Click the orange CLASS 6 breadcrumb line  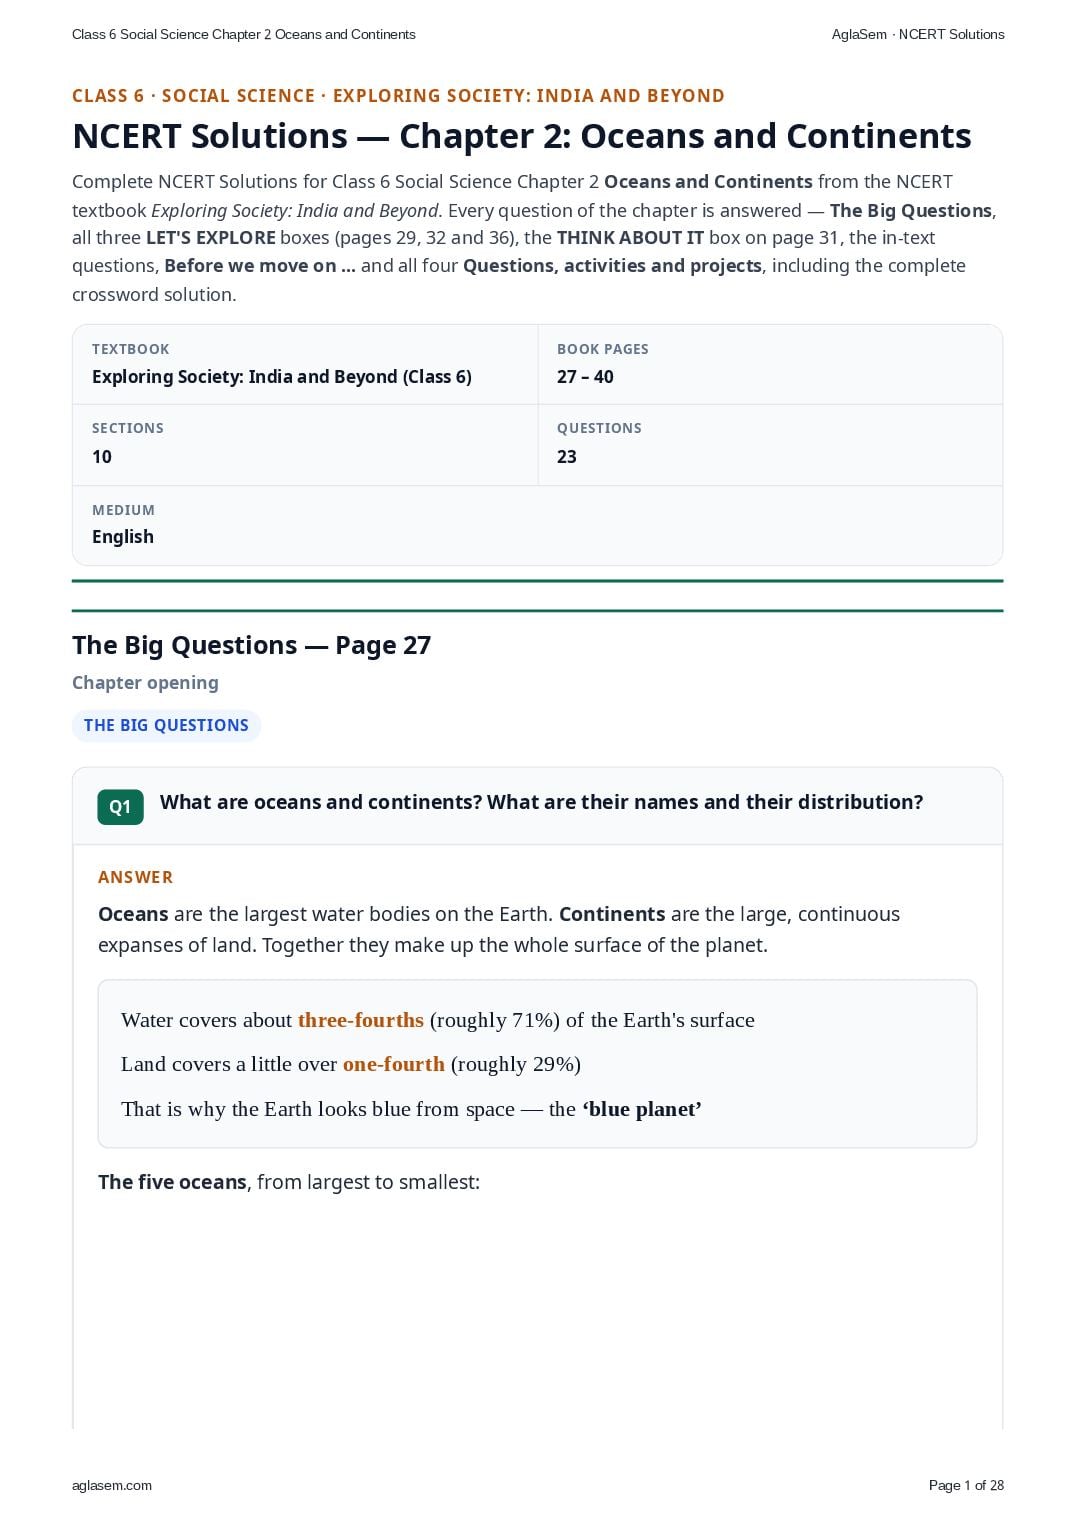[x=398, y=96]
